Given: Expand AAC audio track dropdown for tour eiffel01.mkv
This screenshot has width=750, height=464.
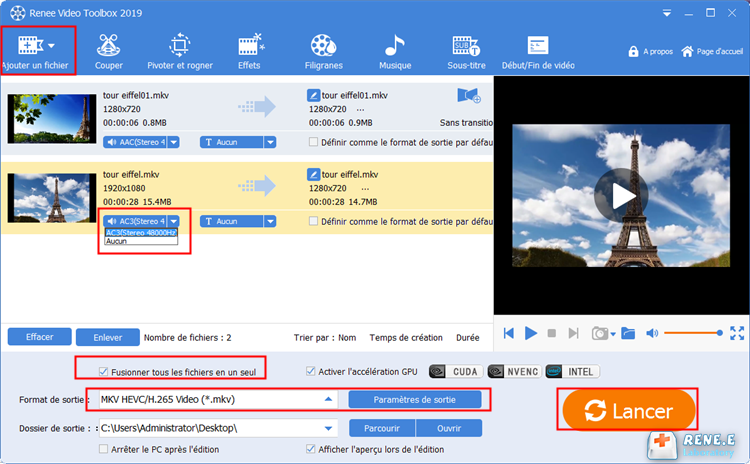Looking at the screenshot, I should point(174,142).
